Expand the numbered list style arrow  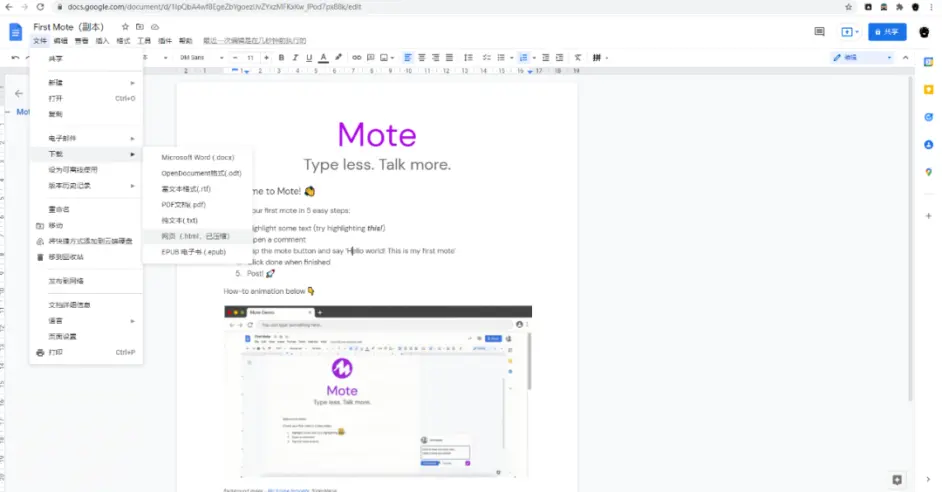(534, 58)
